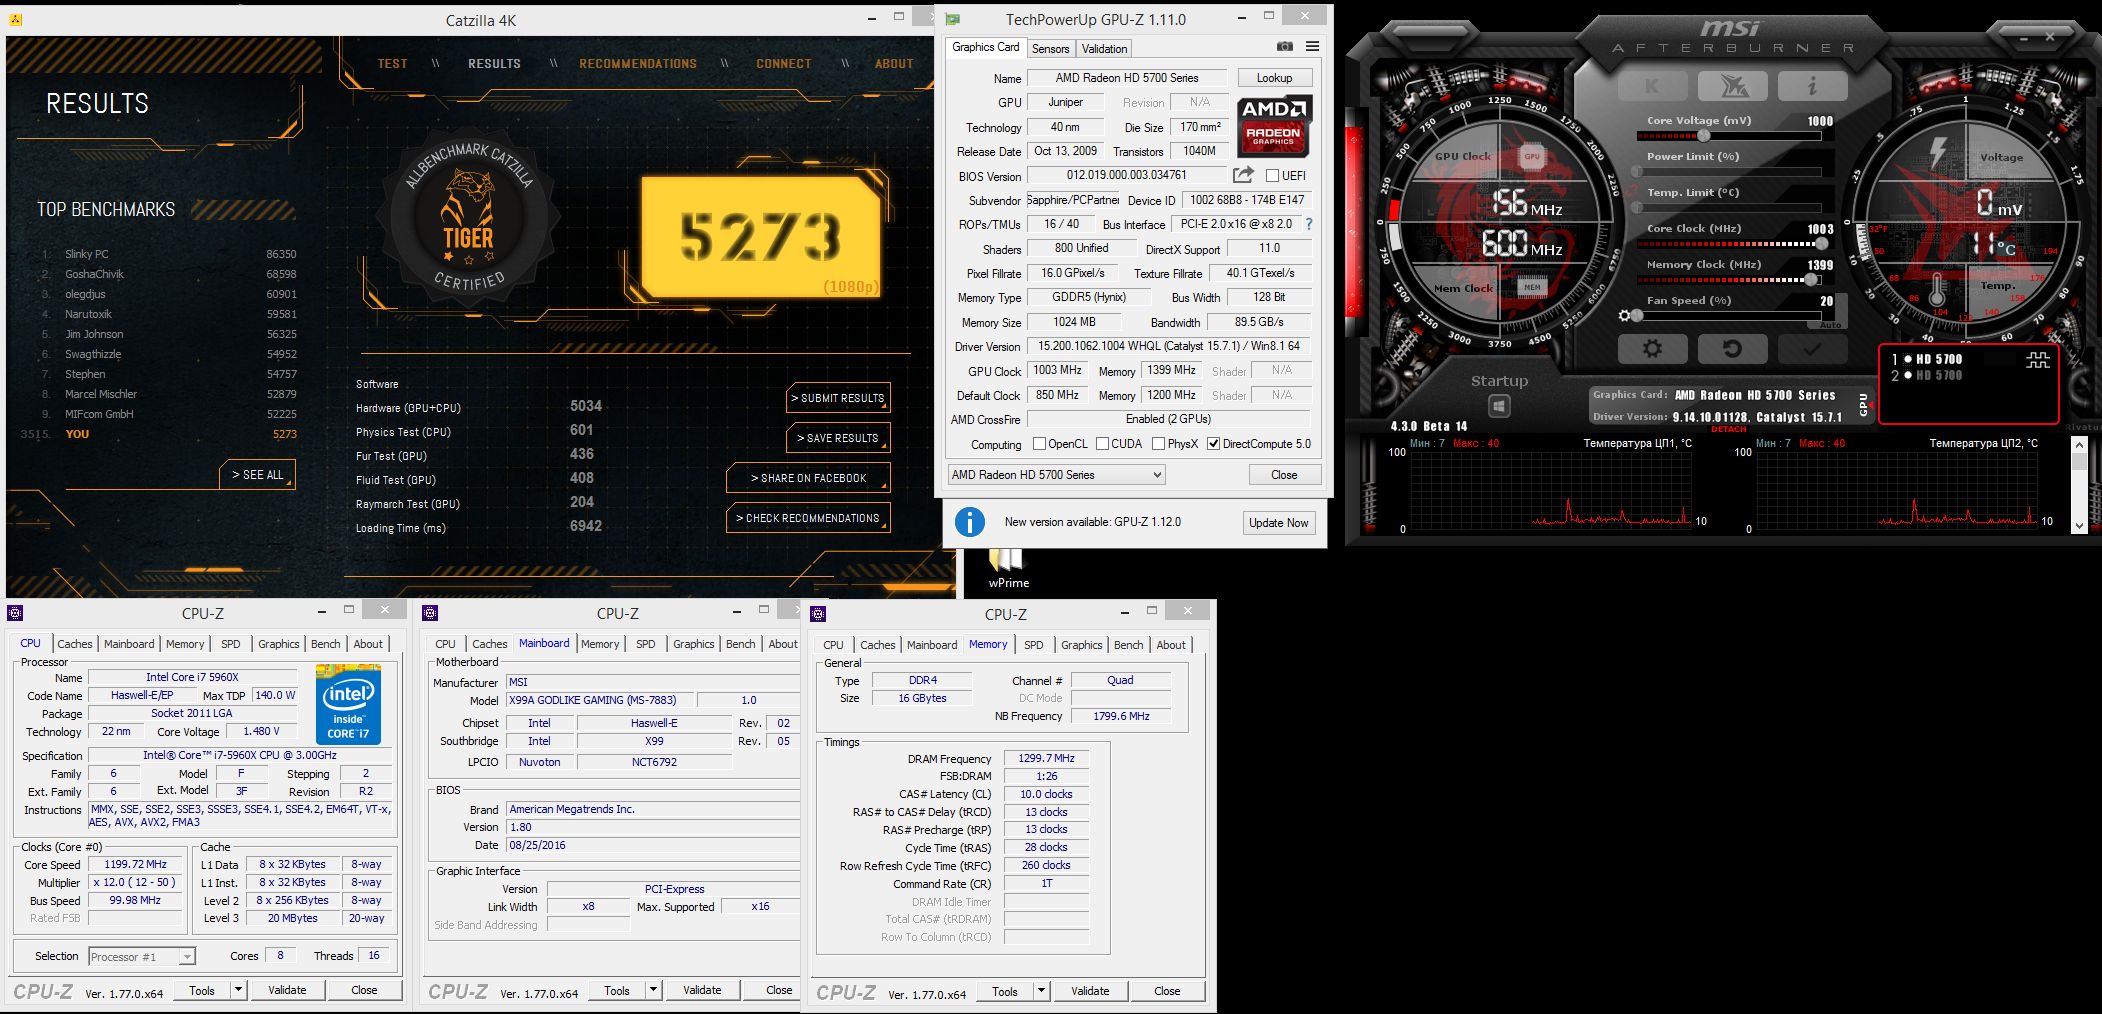Take a GPU-Z screenshot with camera icon
Screen dimensions: 2102x1014
click(x=1285, y=46)
